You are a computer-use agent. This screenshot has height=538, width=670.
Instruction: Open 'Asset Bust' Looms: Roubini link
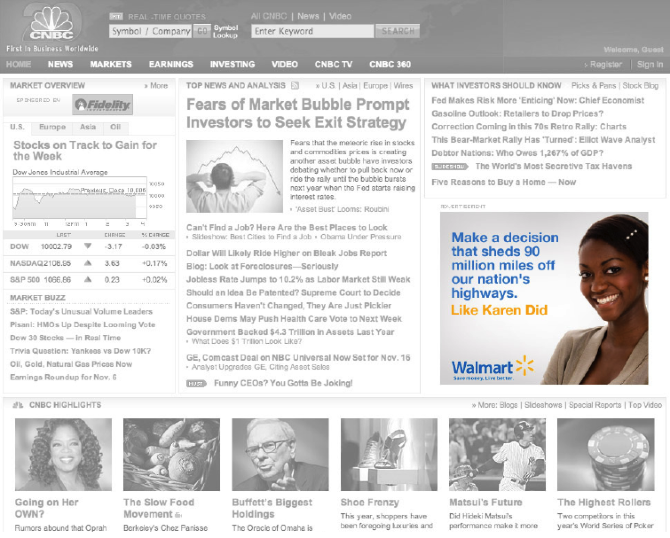pos(342,209)
